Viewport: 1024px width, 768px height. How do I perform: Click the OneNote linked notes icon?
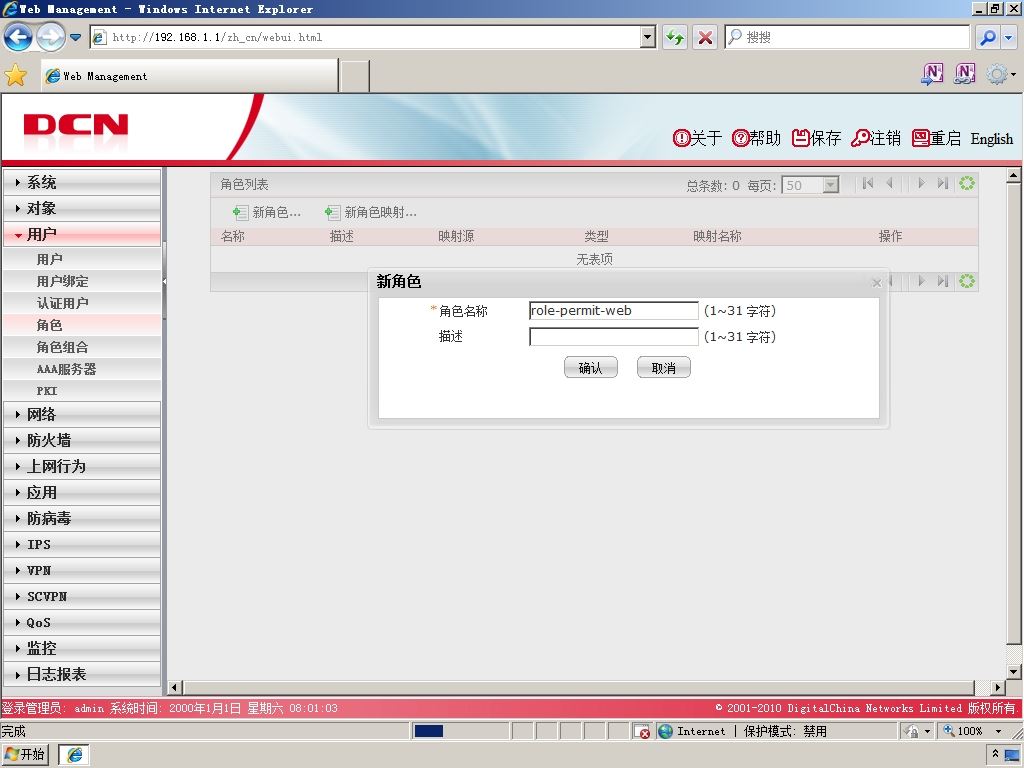[965, 74]
